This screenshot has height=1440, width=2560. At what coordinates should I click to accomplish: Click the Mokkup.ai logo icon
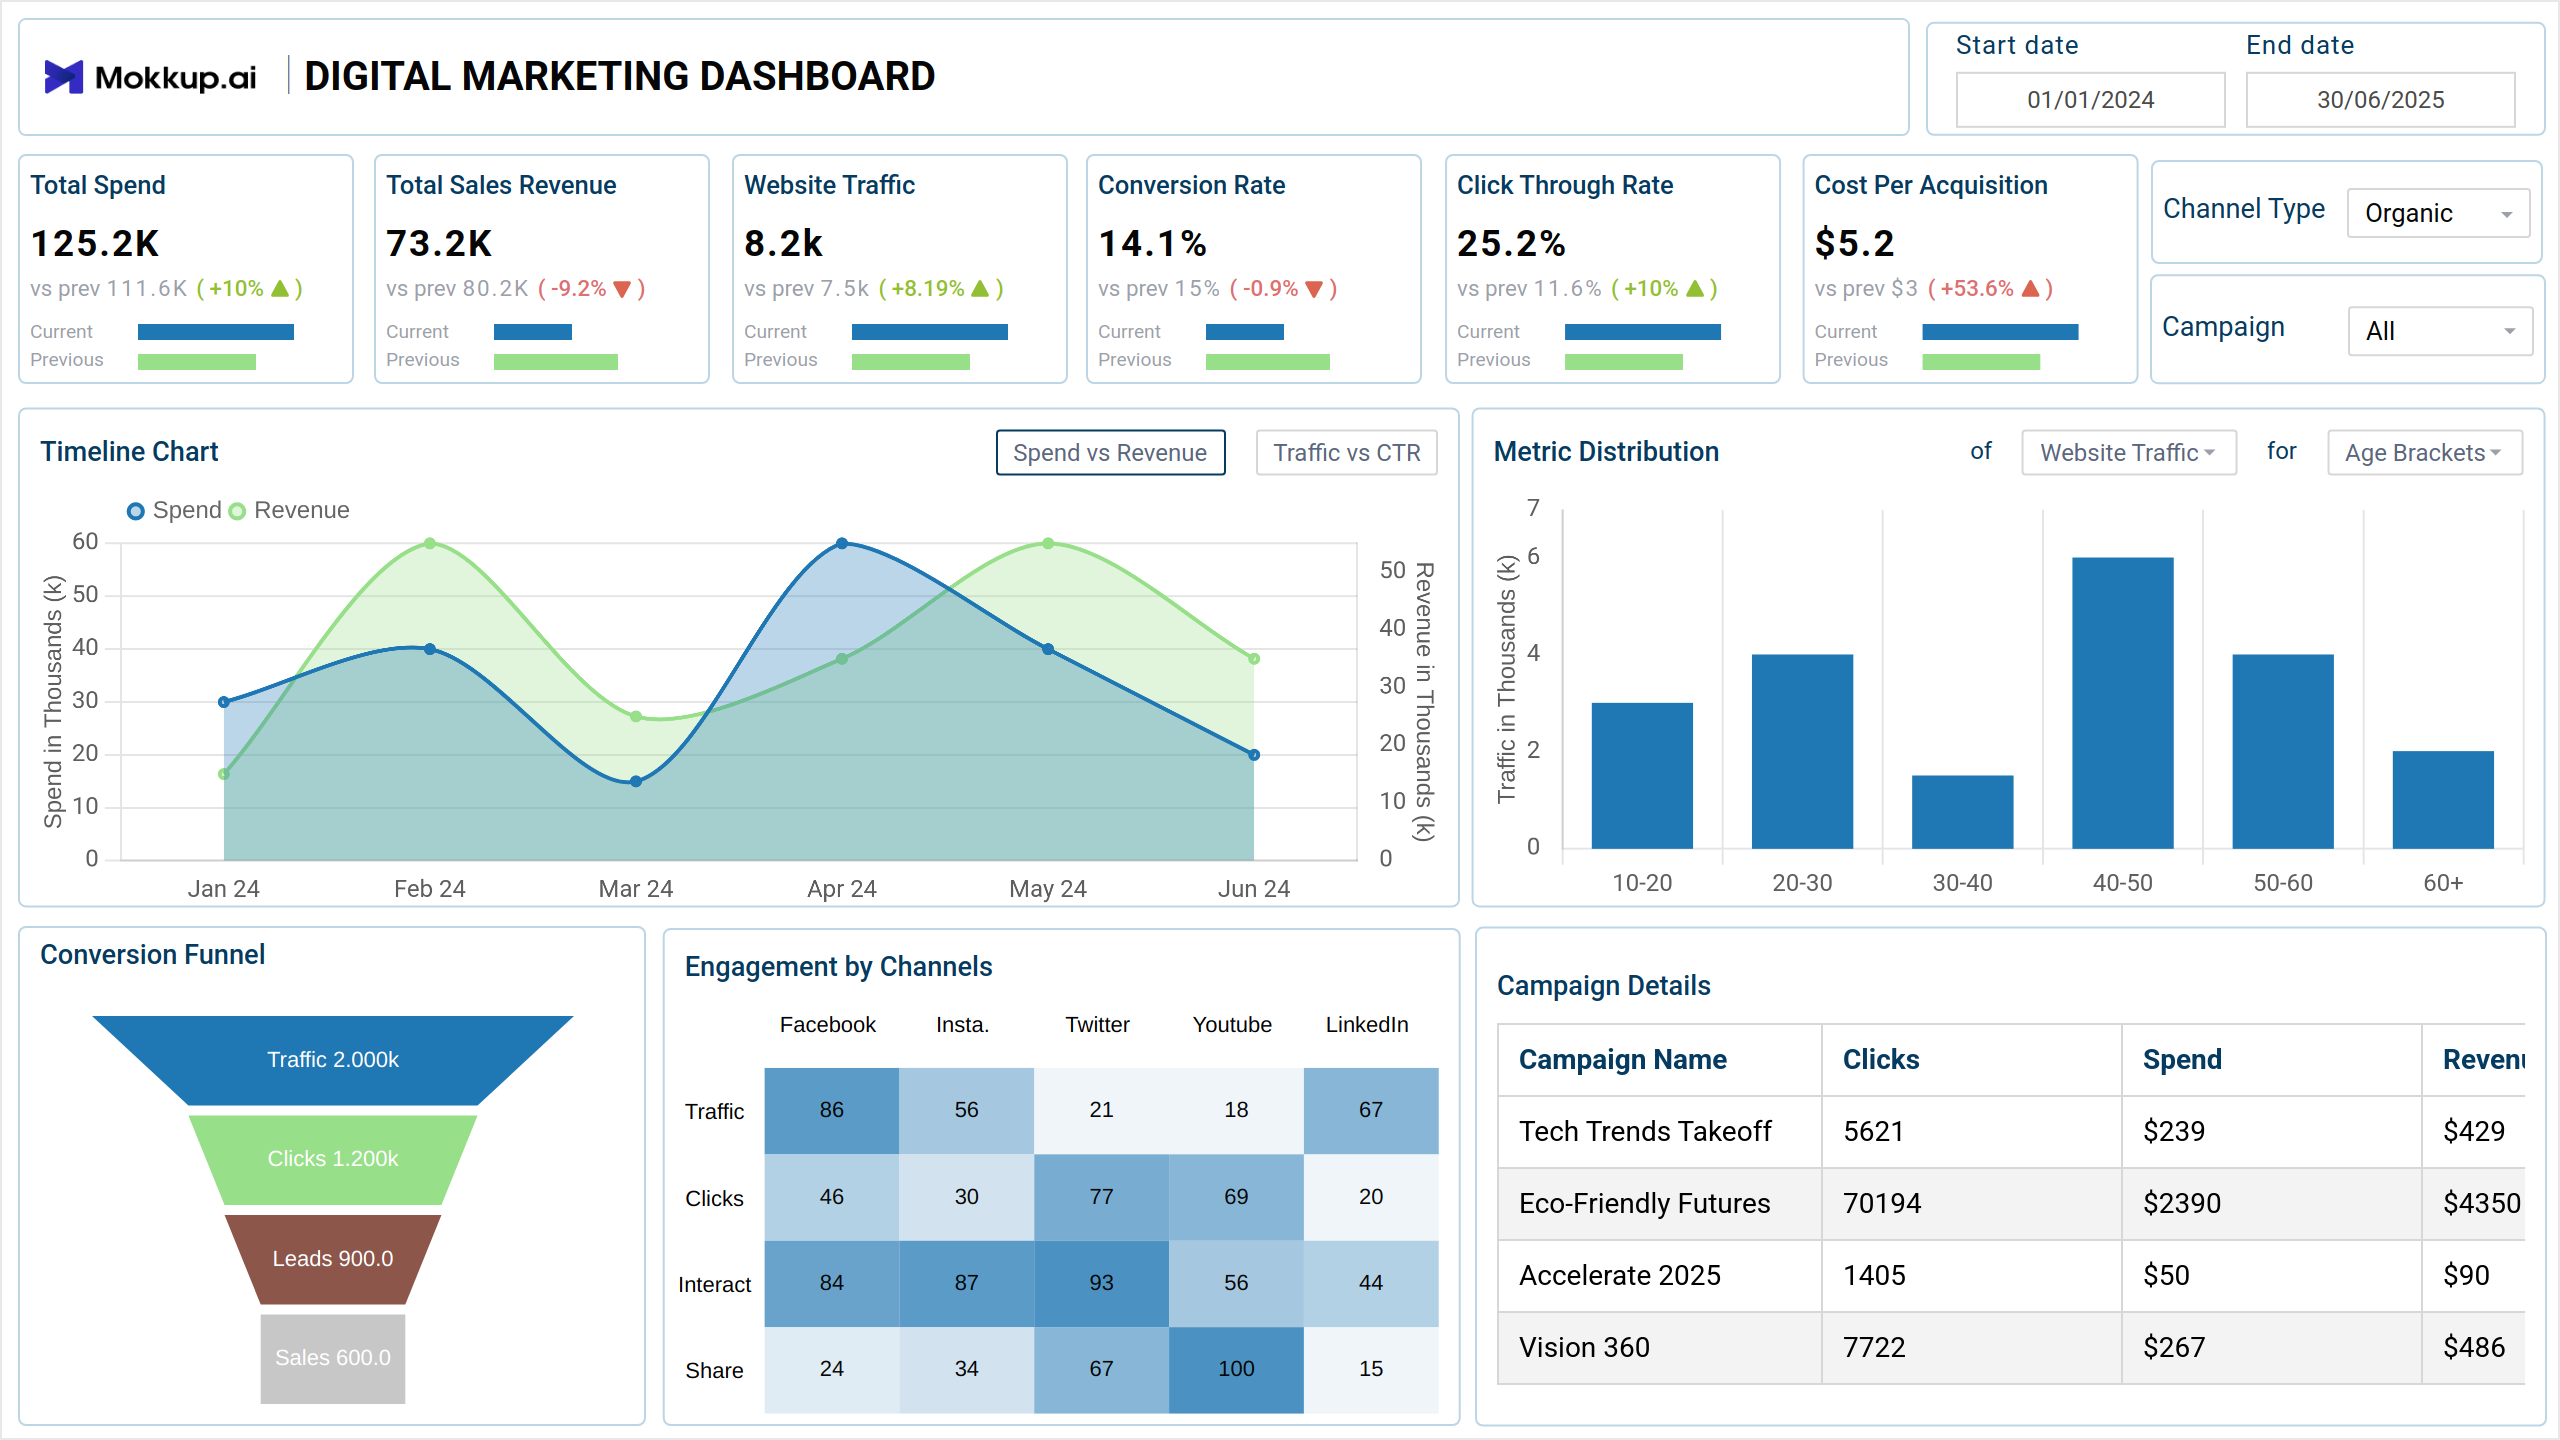pos(64,77)
